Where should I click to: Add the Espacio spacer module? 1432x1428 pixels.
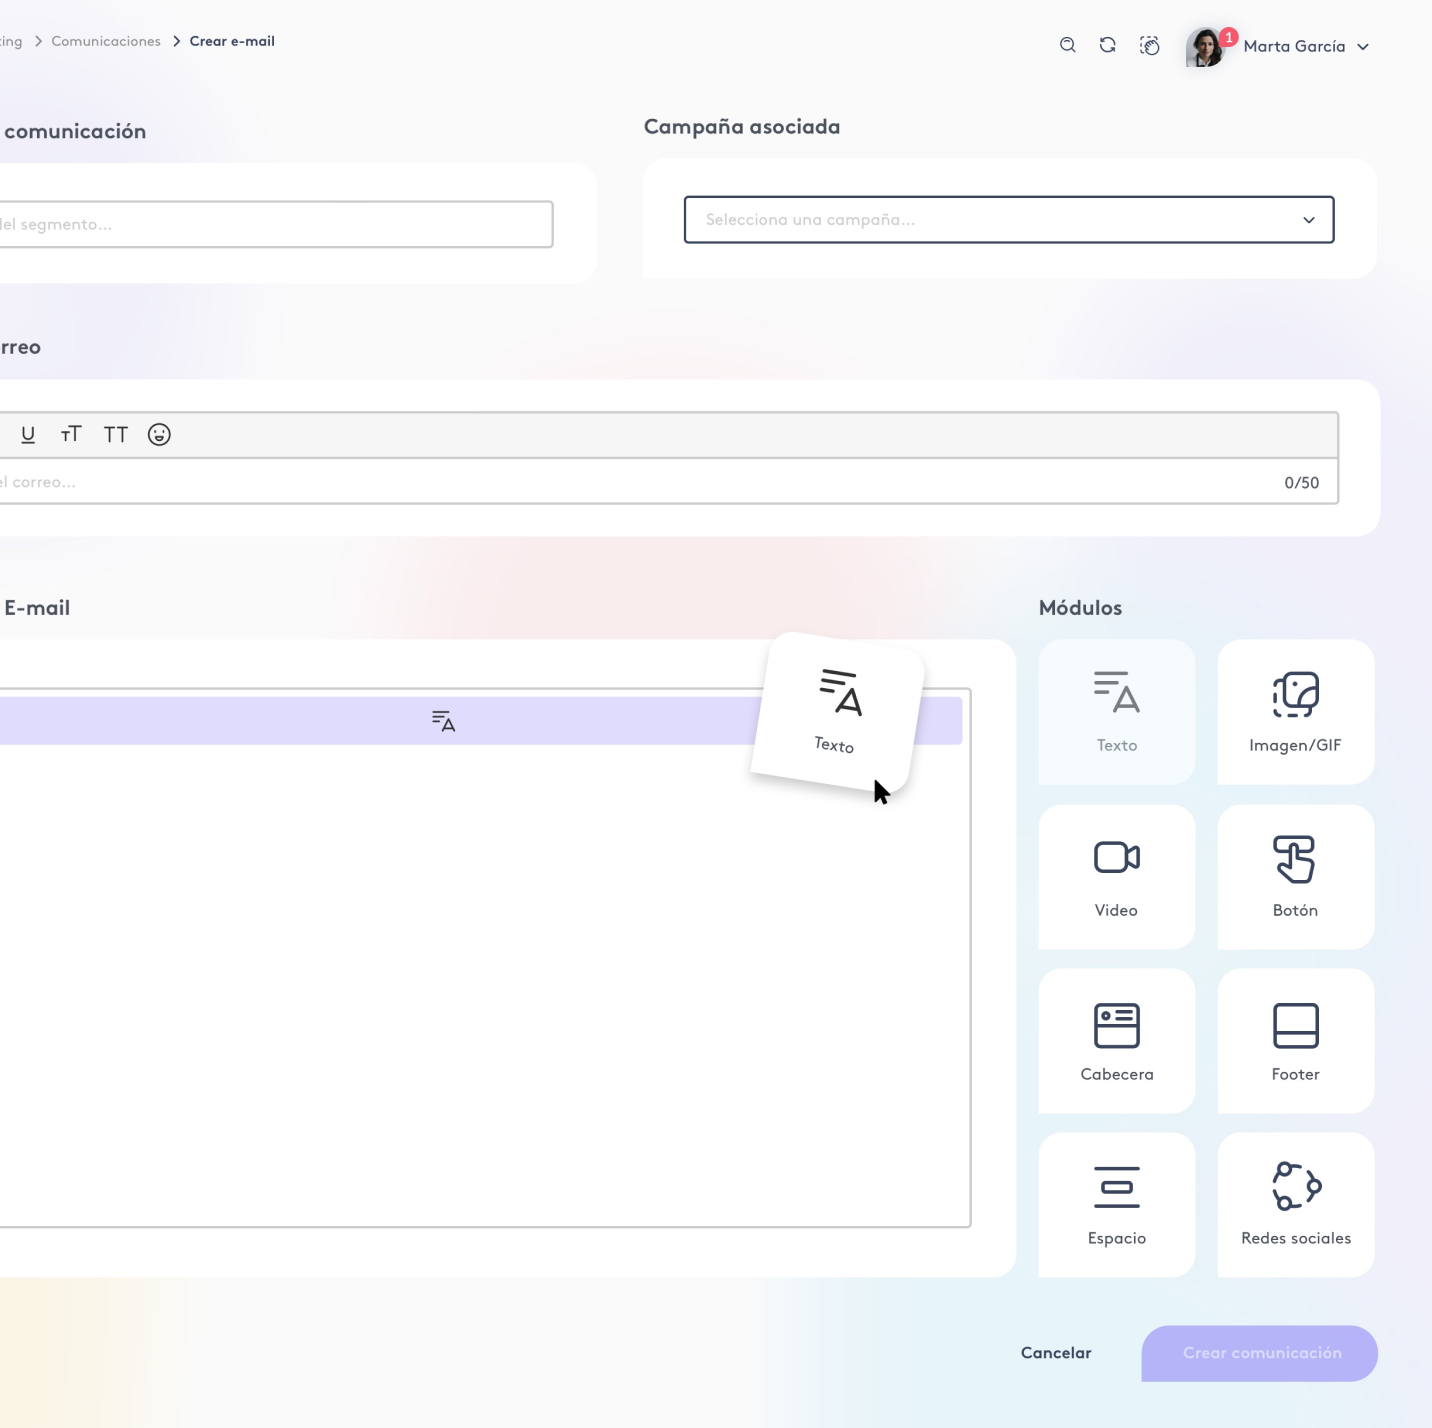point(1116,1205)
